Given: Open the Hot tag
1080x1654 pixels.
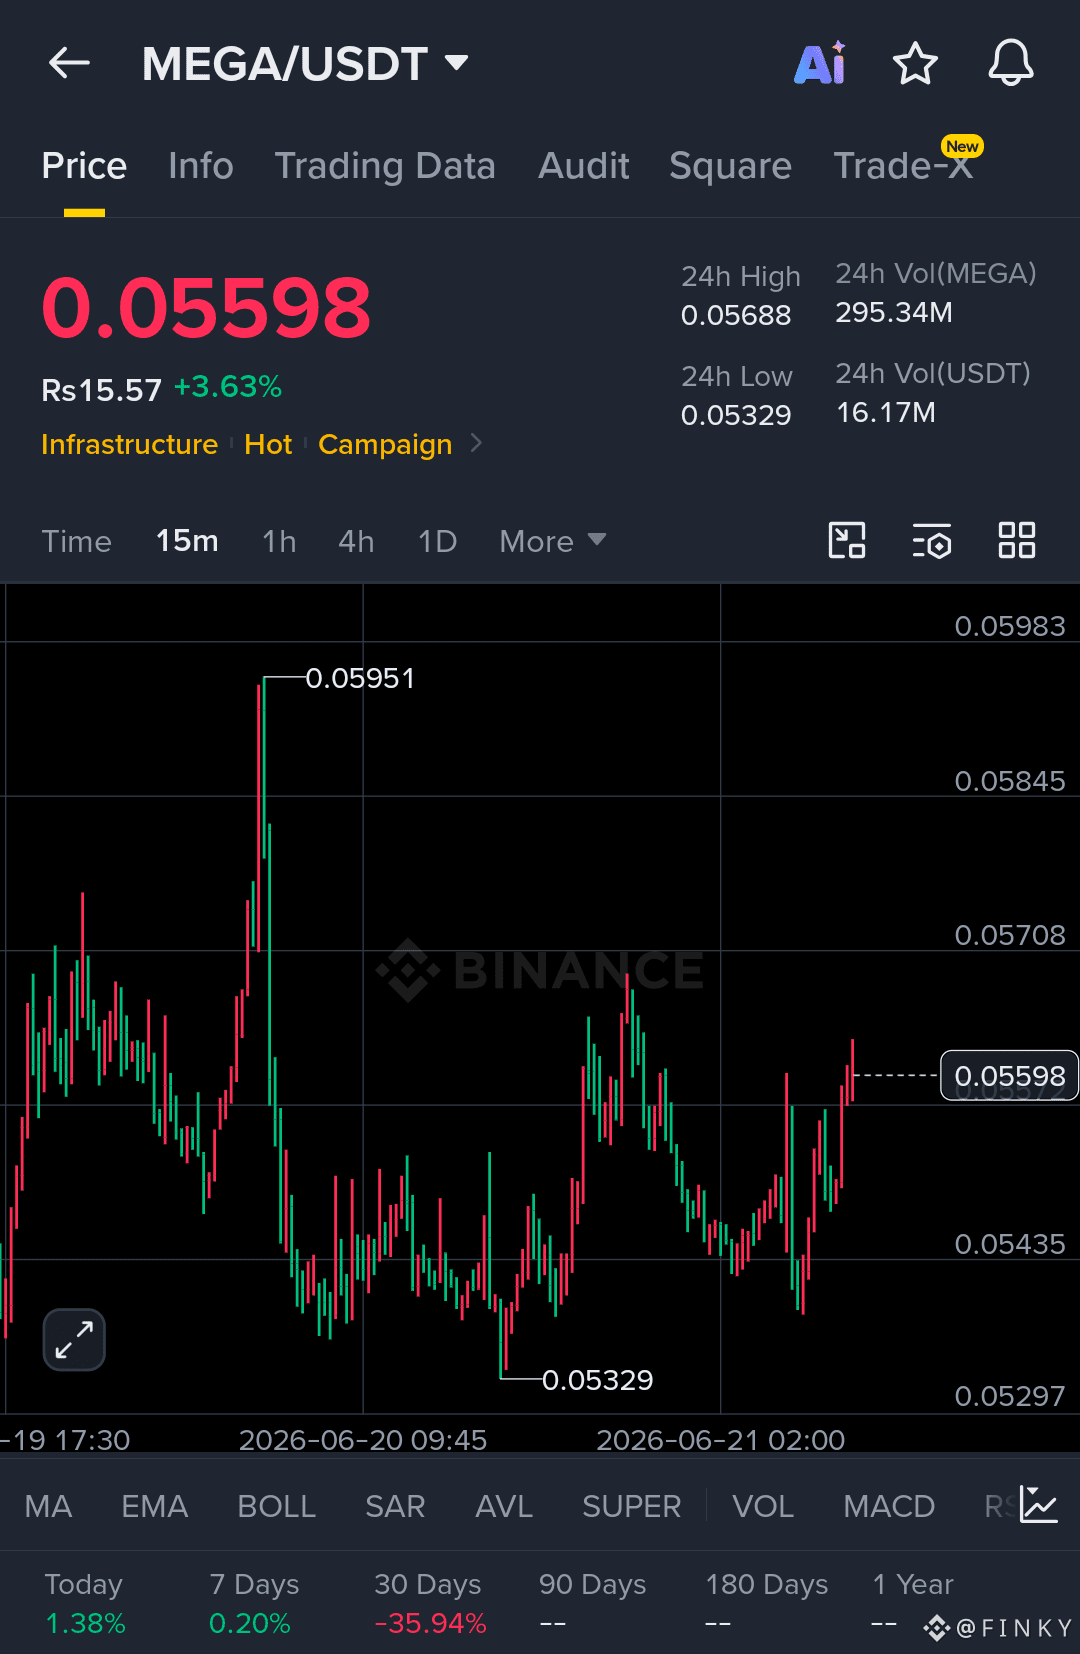Looking at the screenshot, I should point(268,444).
